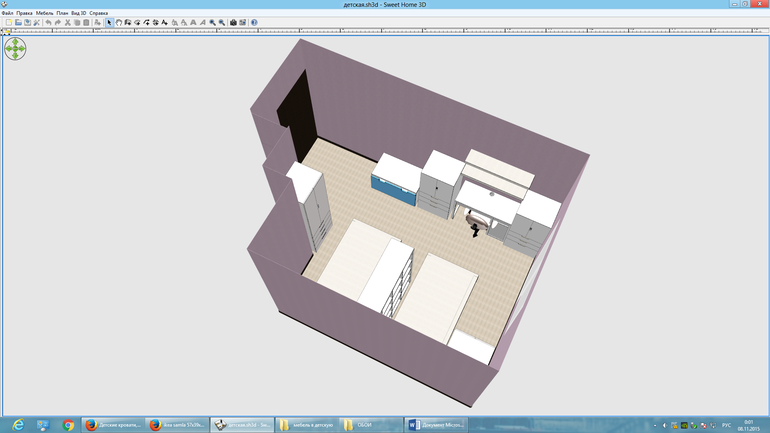The height and width of the screenshot is (433, 770).
Task: Activate the Pan hand tool
Action: pos(119,22)
